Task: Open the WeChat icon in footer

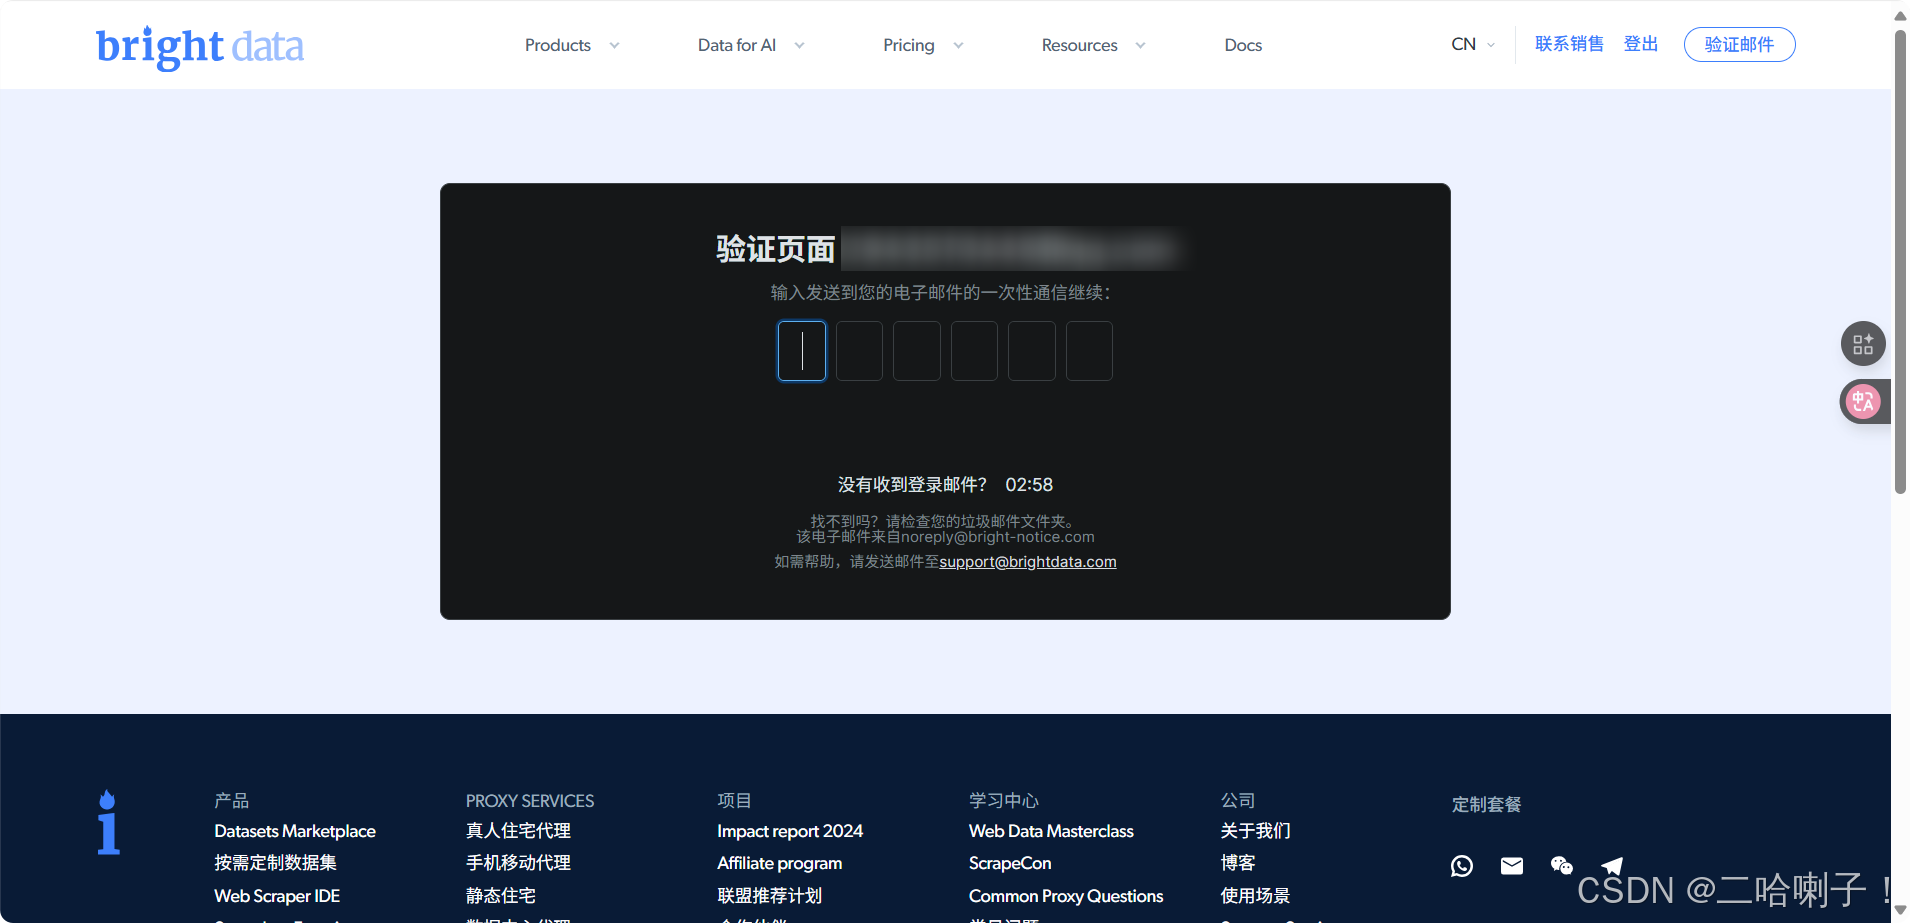Action: tap(1562, 866)
